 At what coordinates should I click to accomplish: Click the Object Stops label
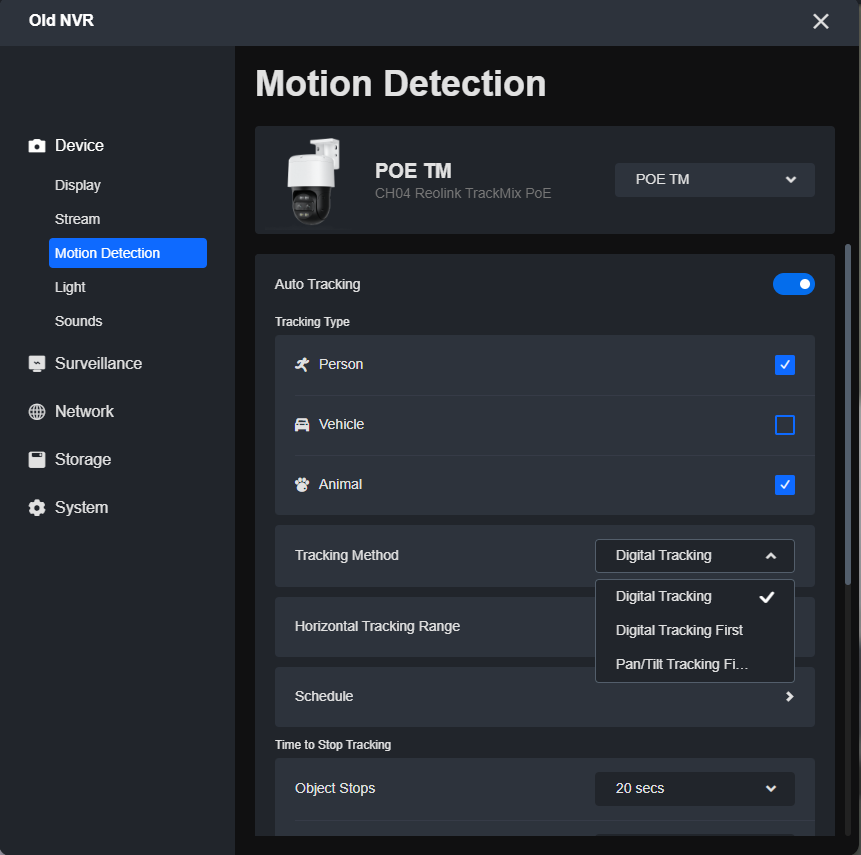pos(335,789)
